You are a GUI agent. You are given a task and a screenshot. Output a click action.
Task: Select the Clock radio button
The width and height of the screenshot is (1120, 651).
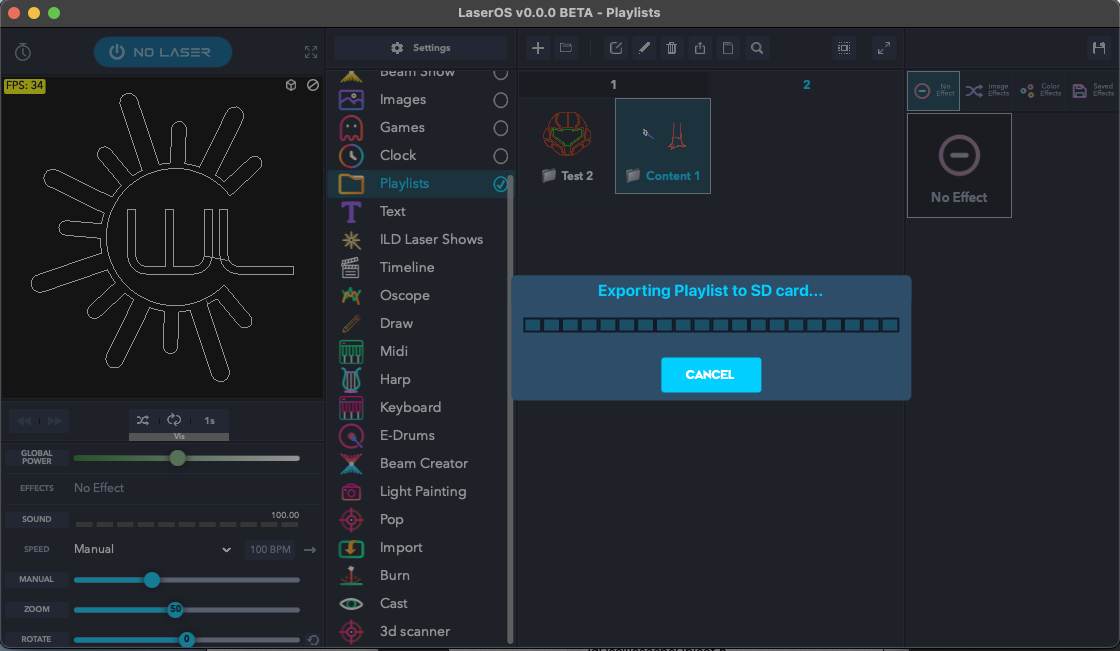pyautogui.click(x=501, y=156)
